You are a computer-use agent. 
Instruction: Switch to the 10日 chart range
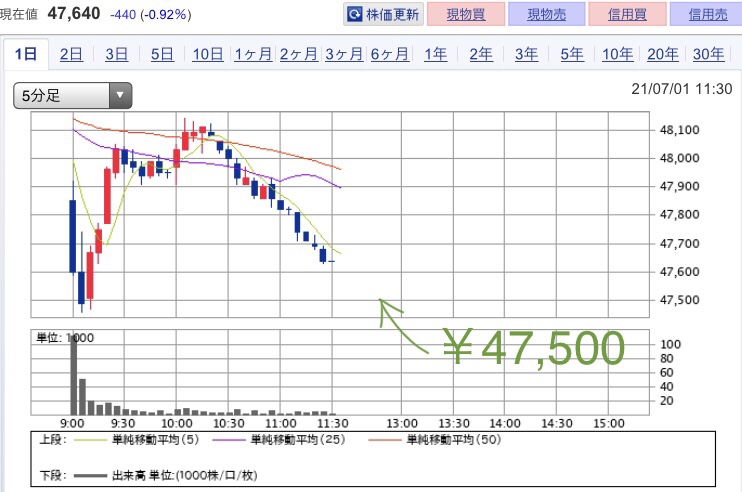click(x=208, y=54)
